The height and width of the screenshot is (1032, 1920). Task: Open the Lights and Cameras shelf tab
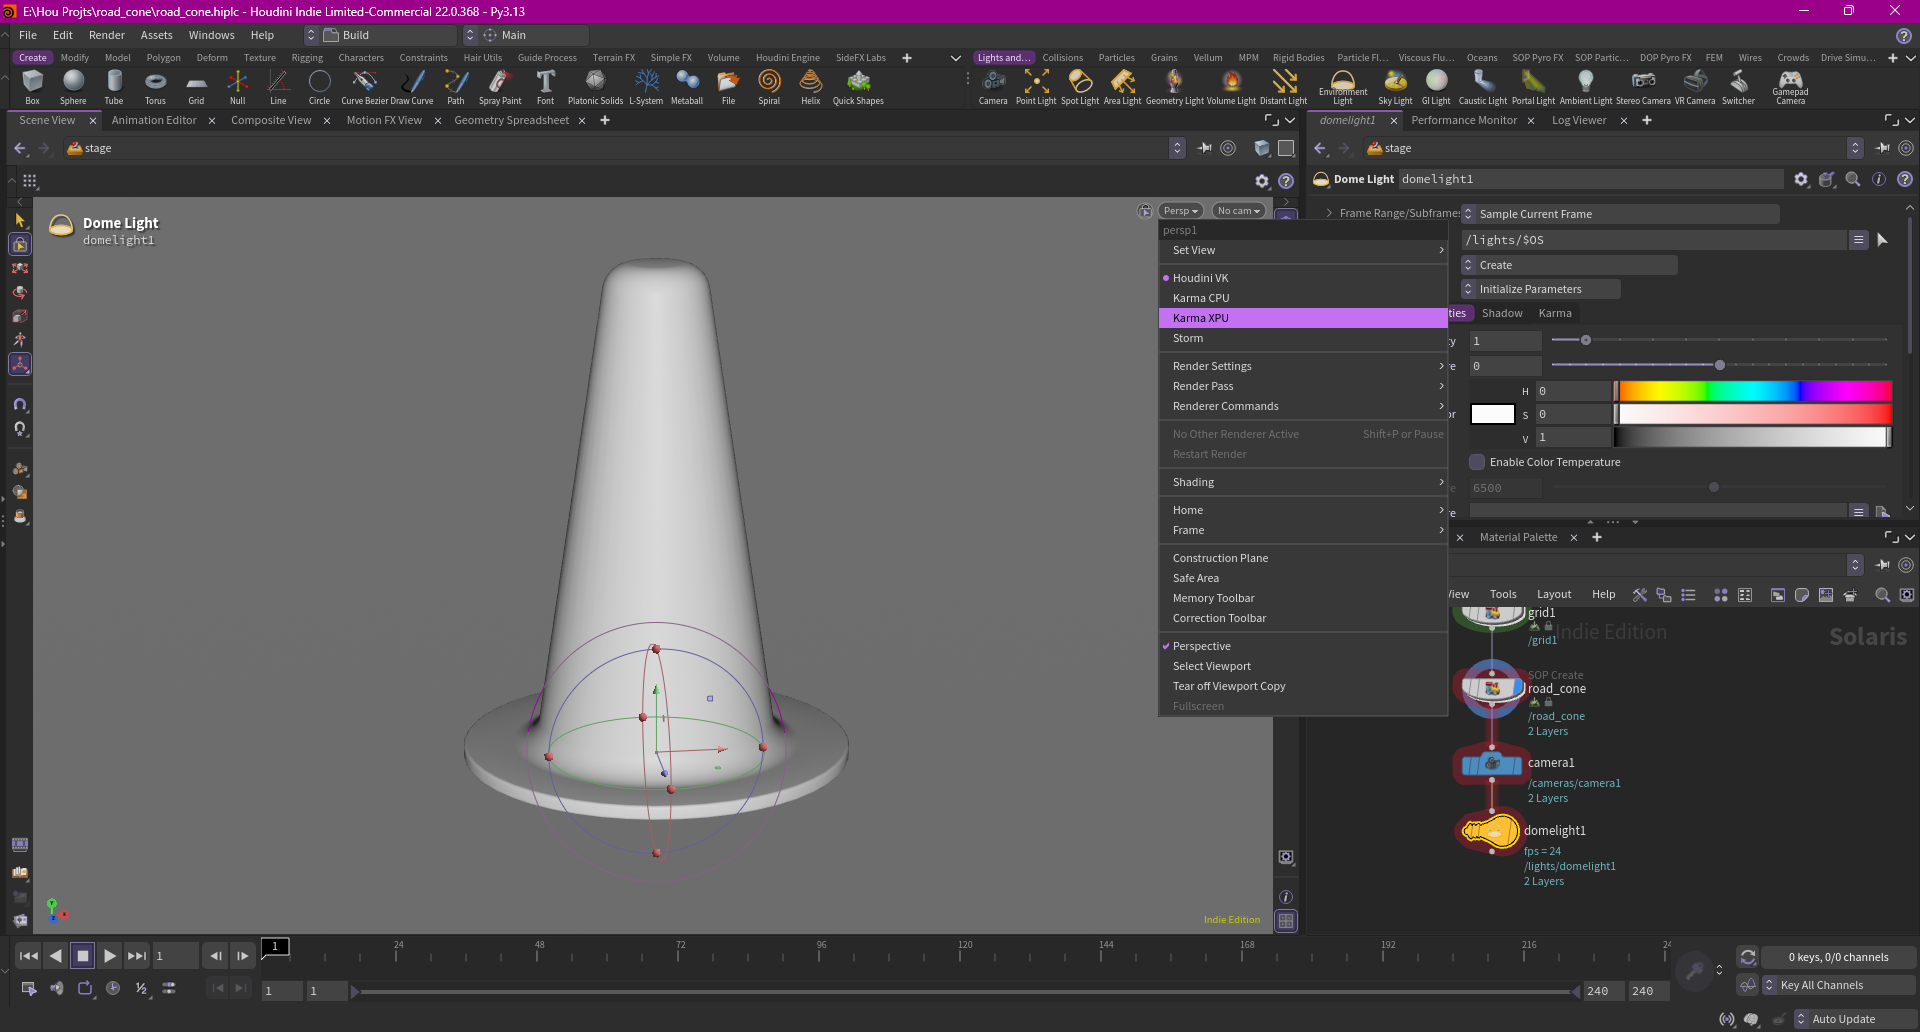[1003, 58]
